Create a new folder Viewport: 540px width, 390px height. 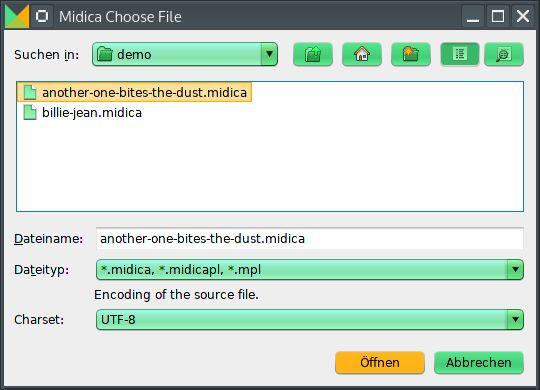(x=411, y=54)
